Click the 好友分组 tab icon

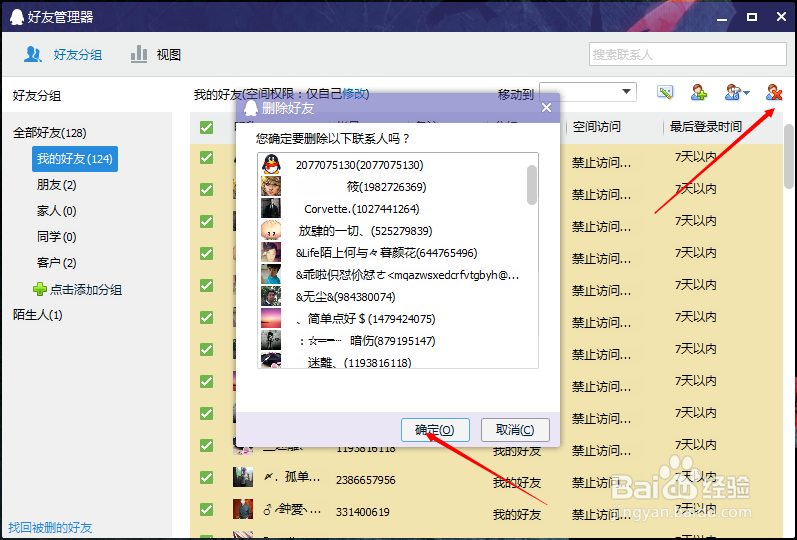point(33,54)
